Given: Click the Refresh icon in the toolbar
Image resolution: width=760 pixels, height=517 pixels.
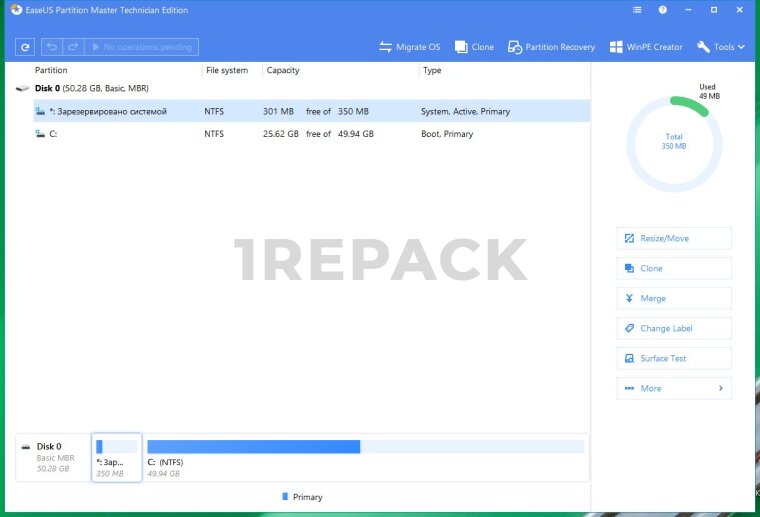Looking at the screenshot, I should point(25,47).
